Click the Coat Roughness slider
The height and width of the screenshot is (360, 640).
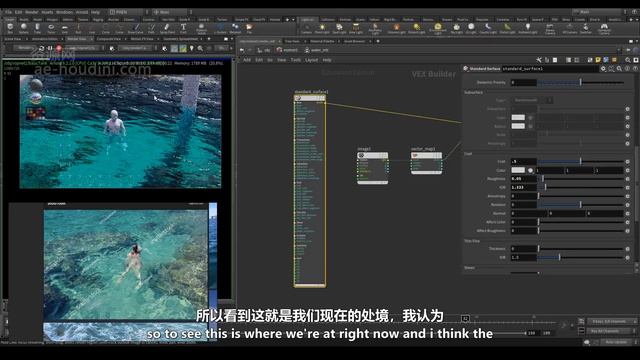(581, 179)
